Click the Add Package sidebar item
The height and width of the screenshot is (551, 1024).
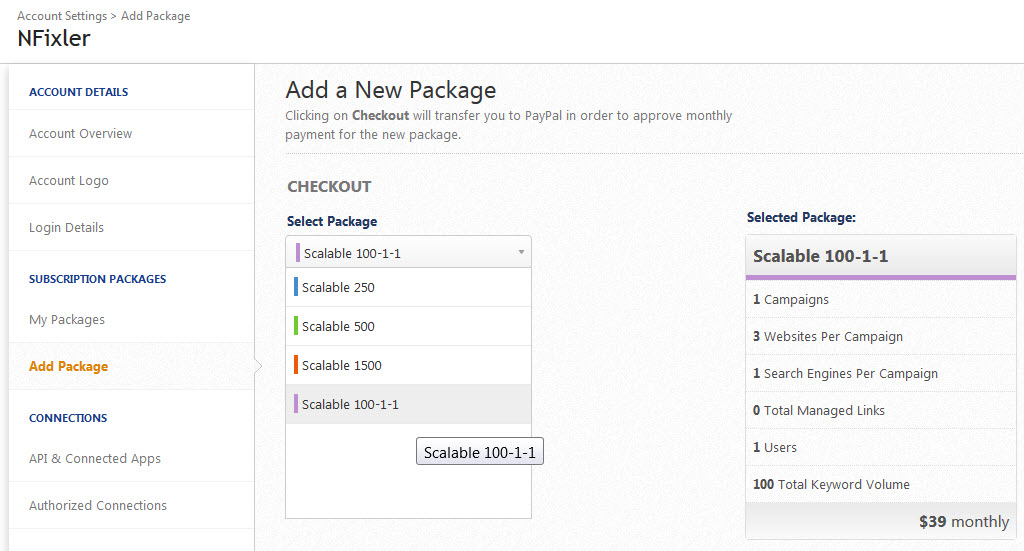click(x=68, y=367)
